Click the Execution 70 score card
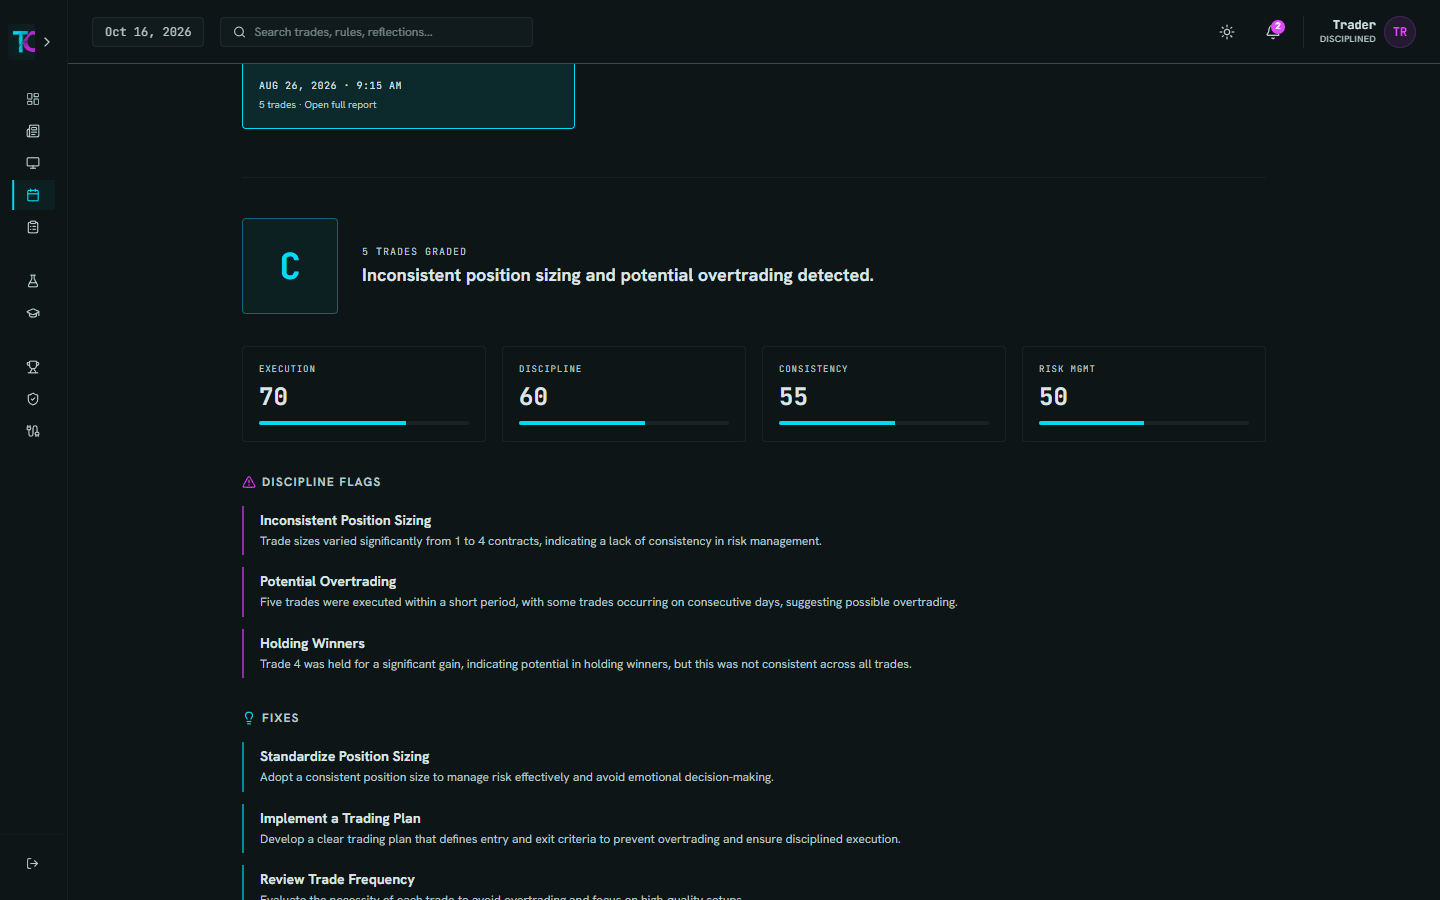Viewport: 1440px width, 900px height. [364, 394]
